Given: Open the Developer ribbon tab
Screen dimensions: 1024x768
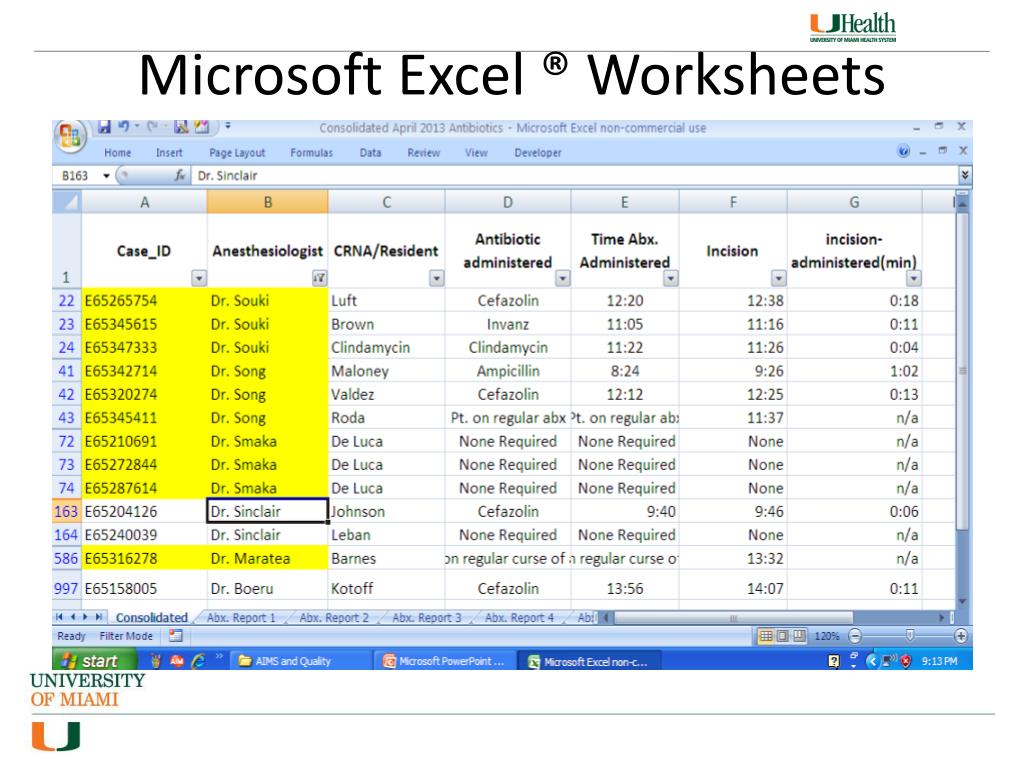Looking at the screenshot, I should click(x=538, y=153).
